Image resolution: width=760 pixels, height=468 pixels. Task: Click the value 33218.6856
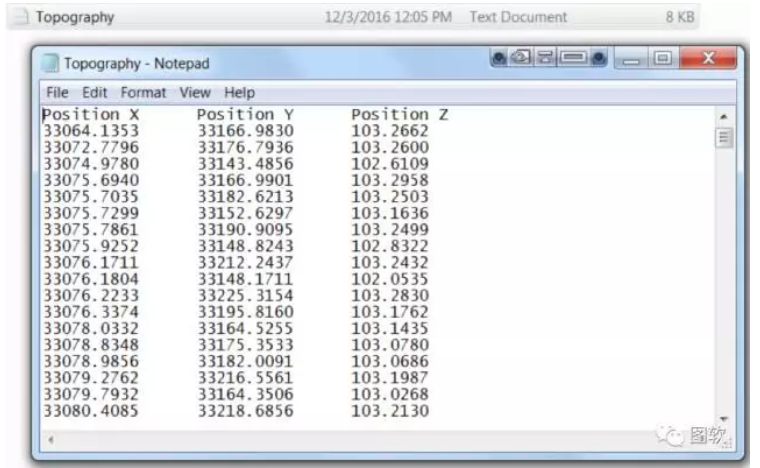point(246,411)
